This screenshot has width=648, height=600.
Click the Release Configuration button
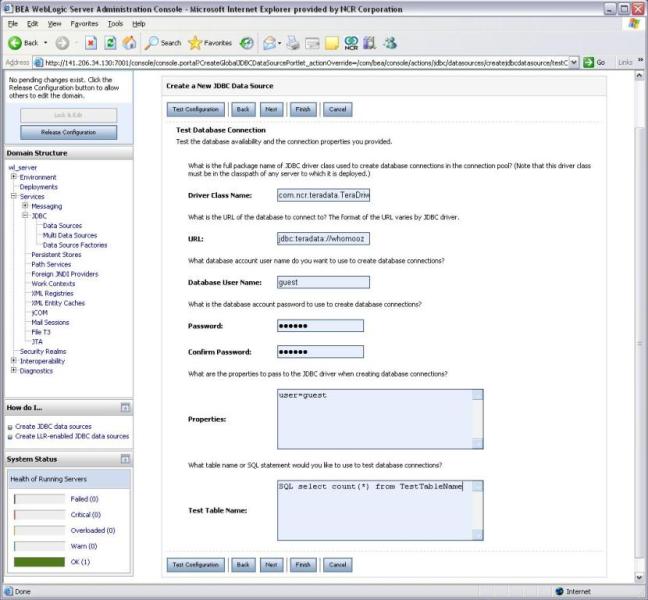point(69,132)
